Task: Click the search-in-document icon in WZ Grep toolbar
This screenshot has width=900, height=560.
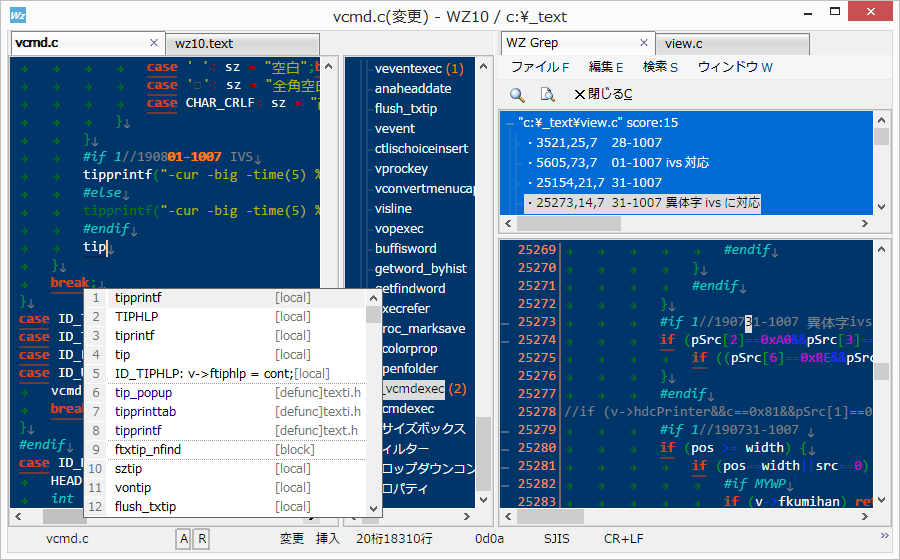Action: pos(548,95)
